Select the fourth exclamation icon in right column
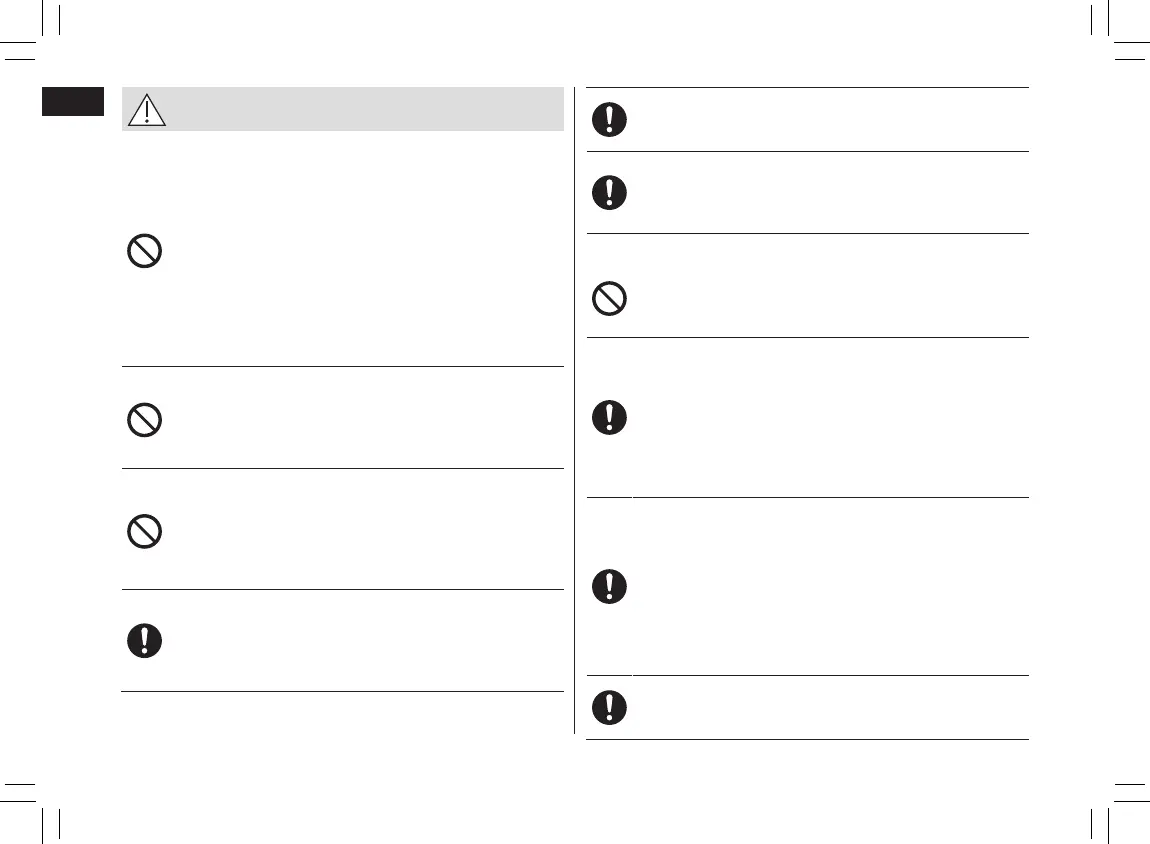The width and height of the screenshot is (1150, 844). 610,586
